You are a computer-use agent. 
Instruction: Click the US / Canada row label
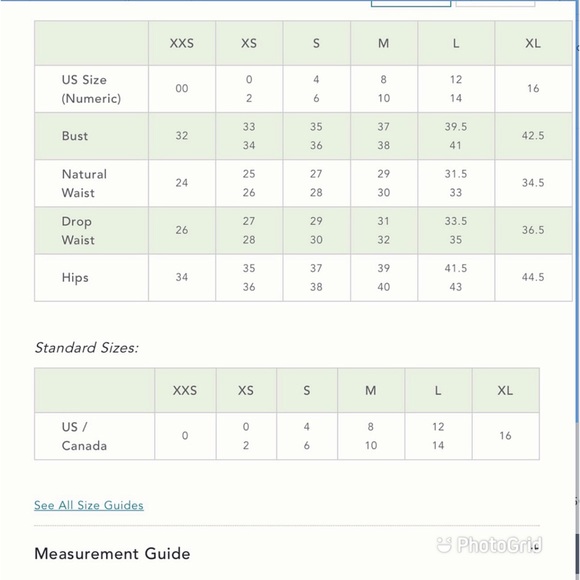coord(84,436)
